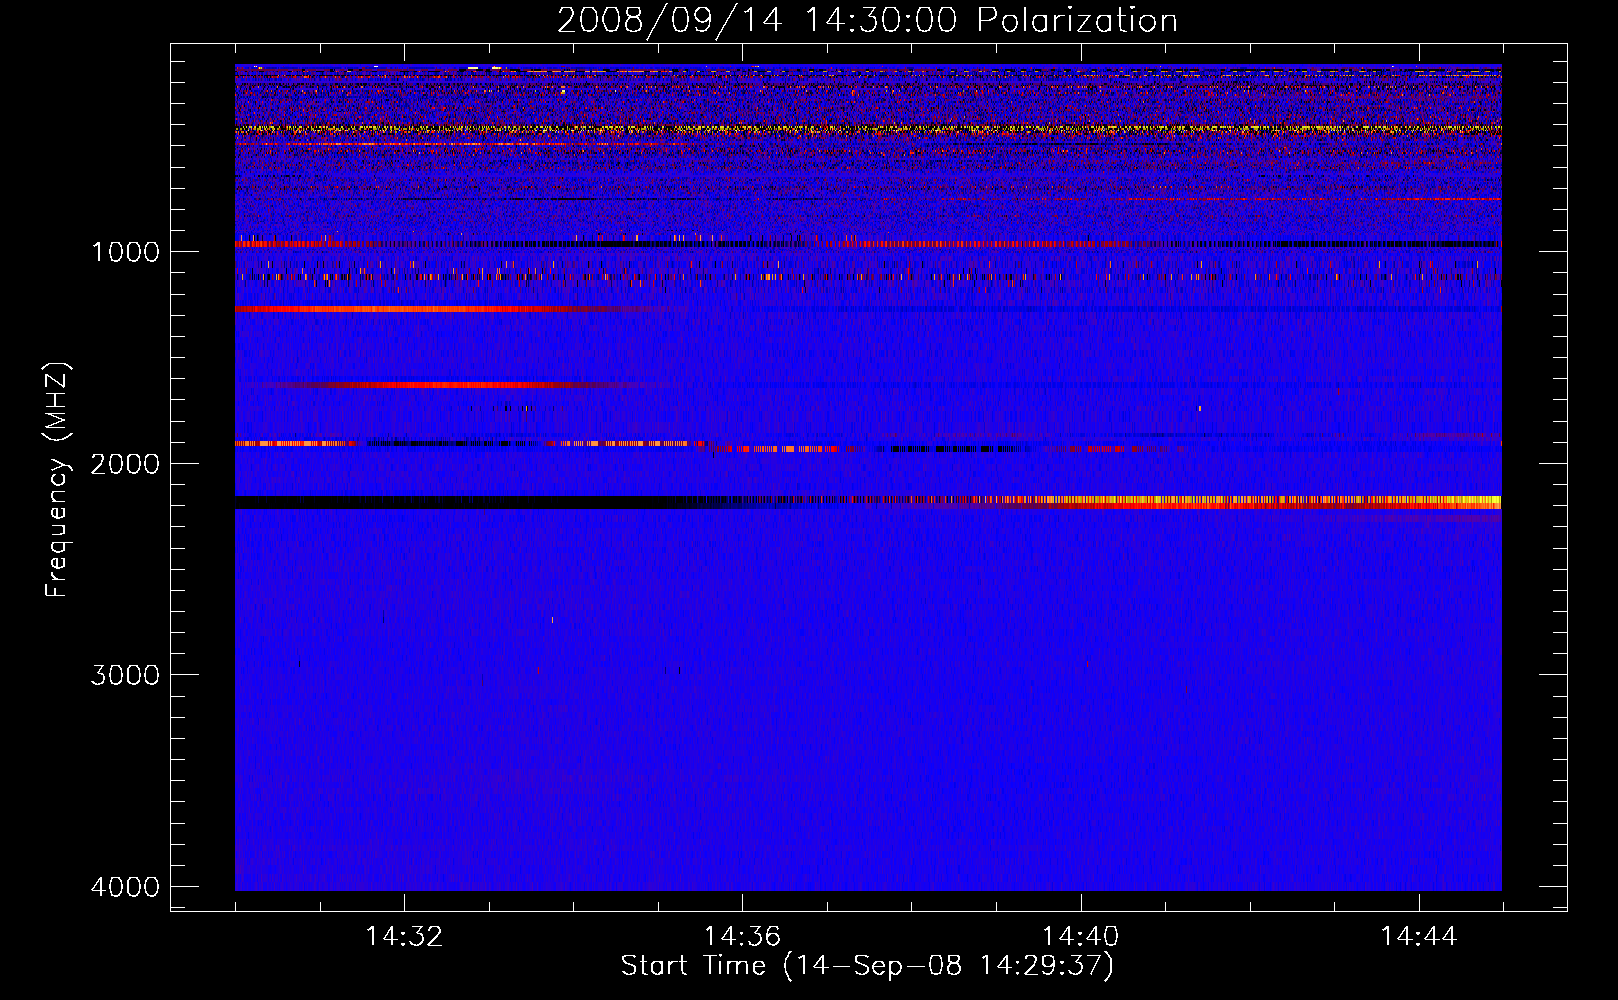Click the 3000 MHz frequency tick label

click(x=125, y=675)
